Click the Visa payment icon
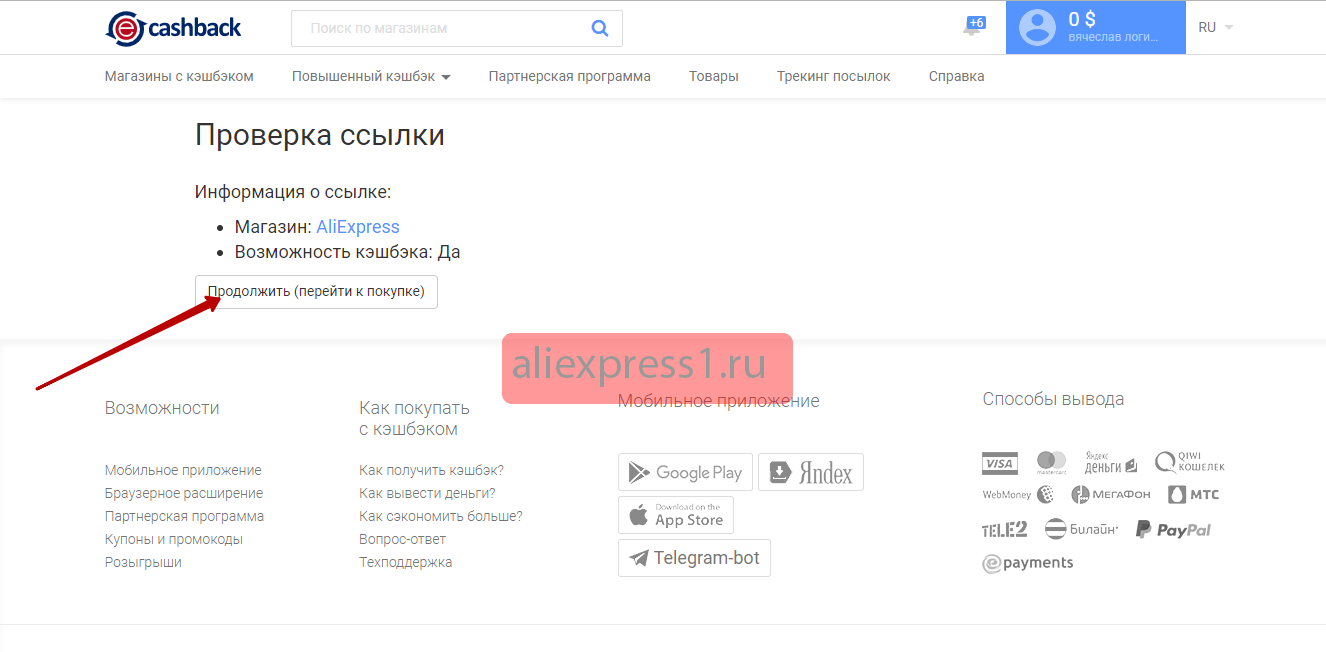The image size is (1326, 652). click(1000, 463)
